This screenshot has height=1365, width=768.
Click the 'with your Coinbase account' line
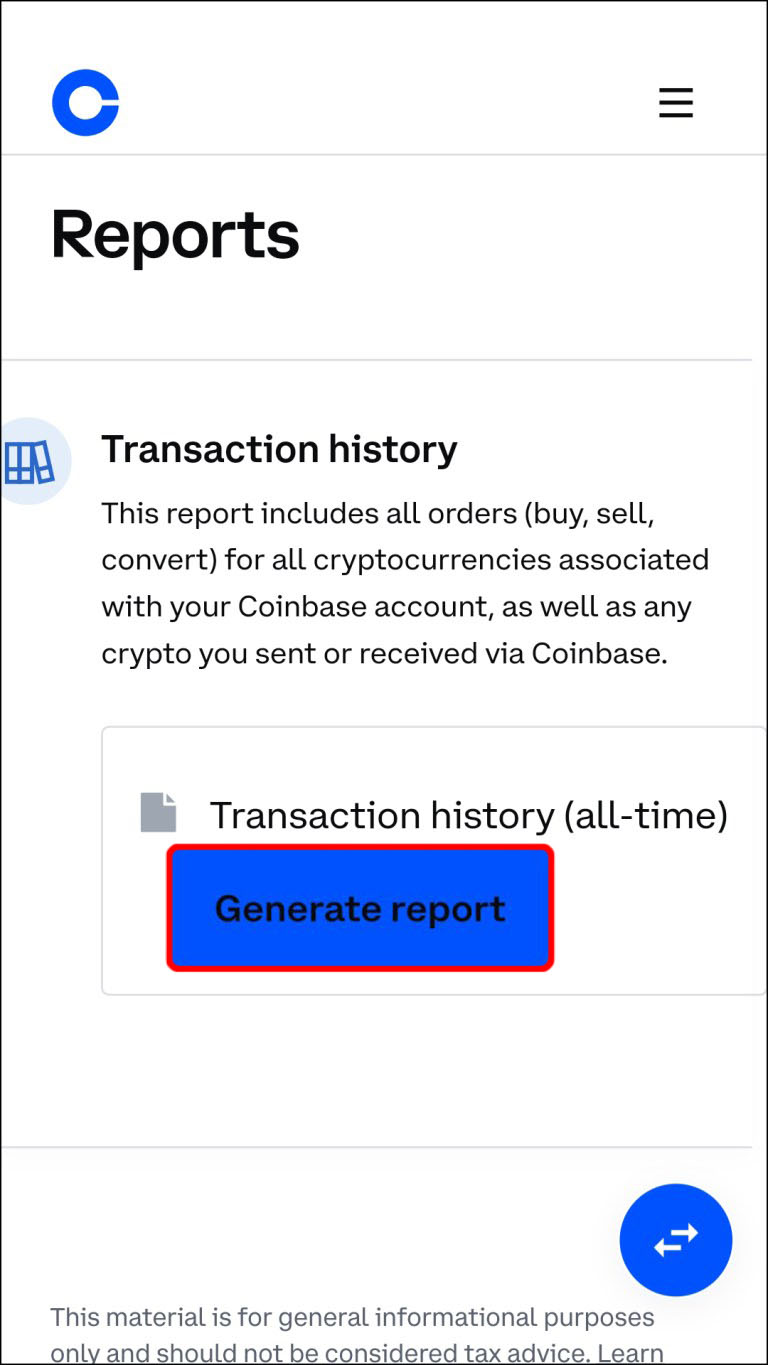pos(396,607)
